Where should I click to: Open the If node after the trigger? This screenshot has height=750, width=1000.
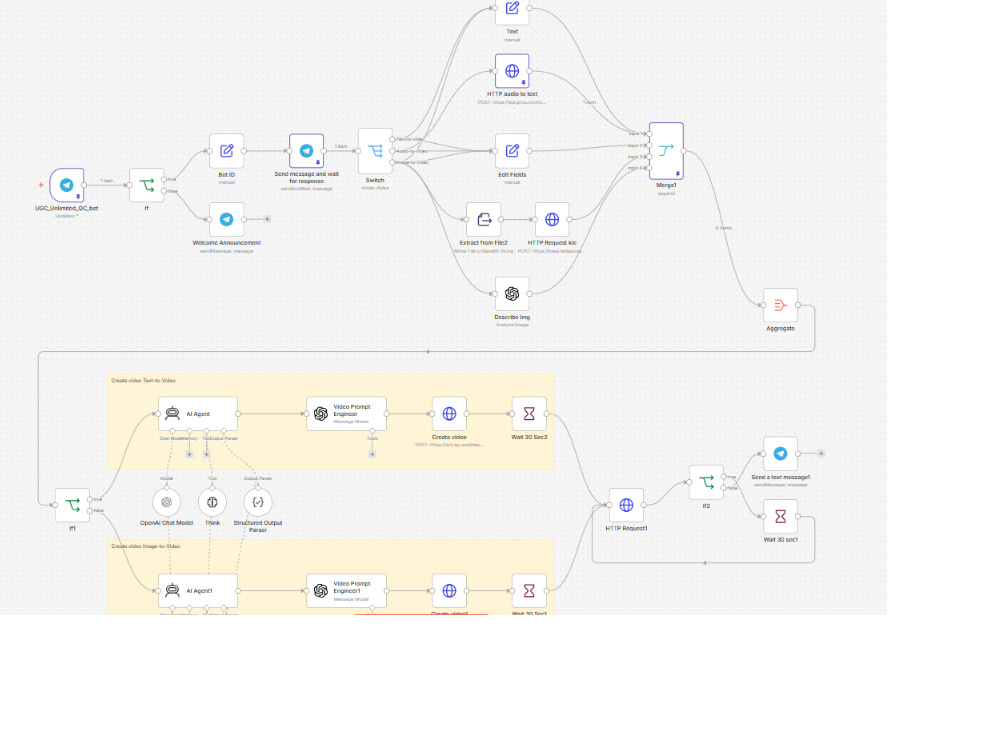point(147,185)
